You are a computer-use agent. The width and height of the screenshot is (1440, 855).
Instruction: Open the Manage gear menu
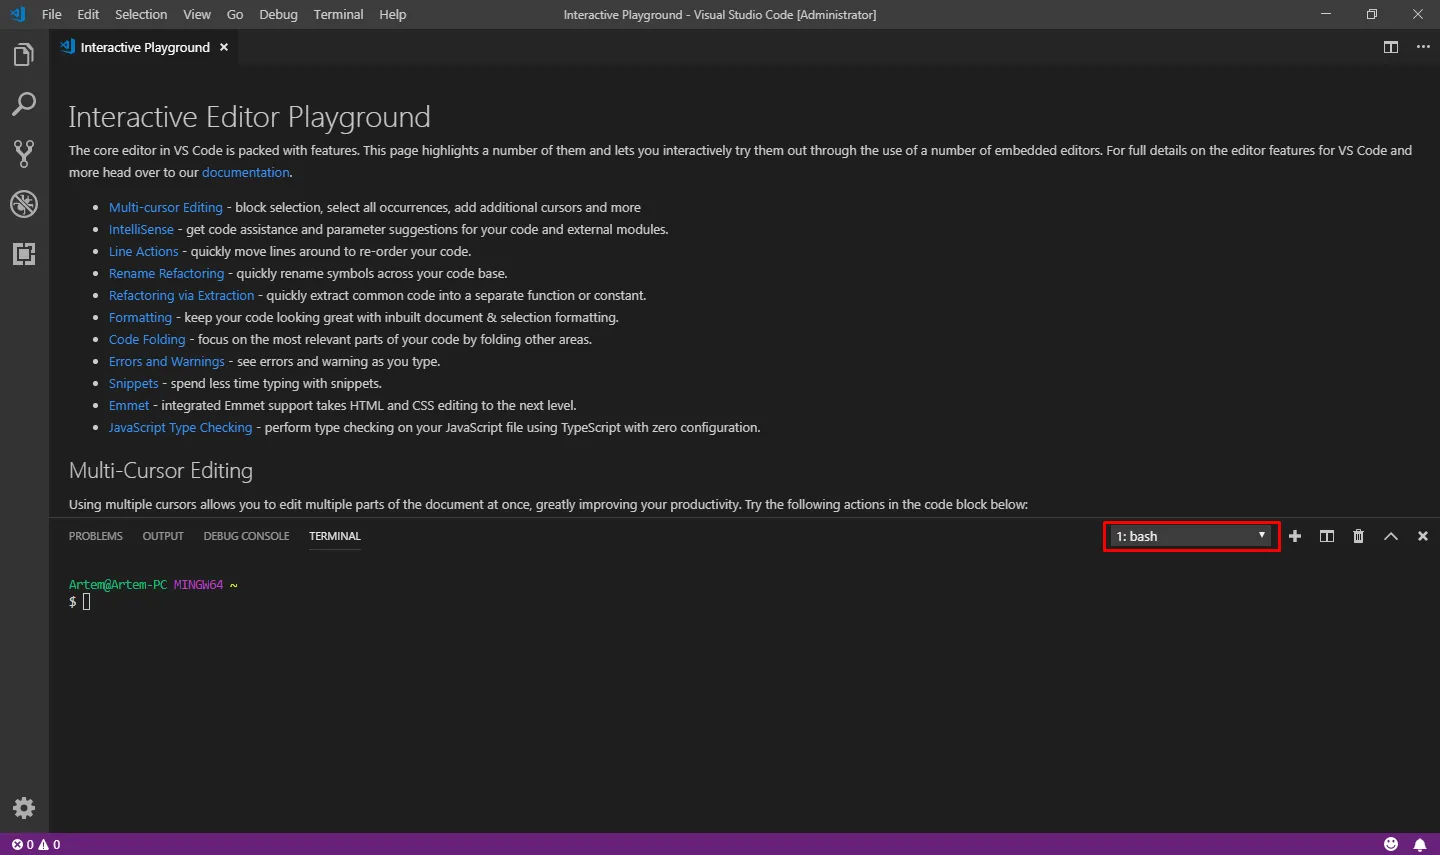click(24, 808)
